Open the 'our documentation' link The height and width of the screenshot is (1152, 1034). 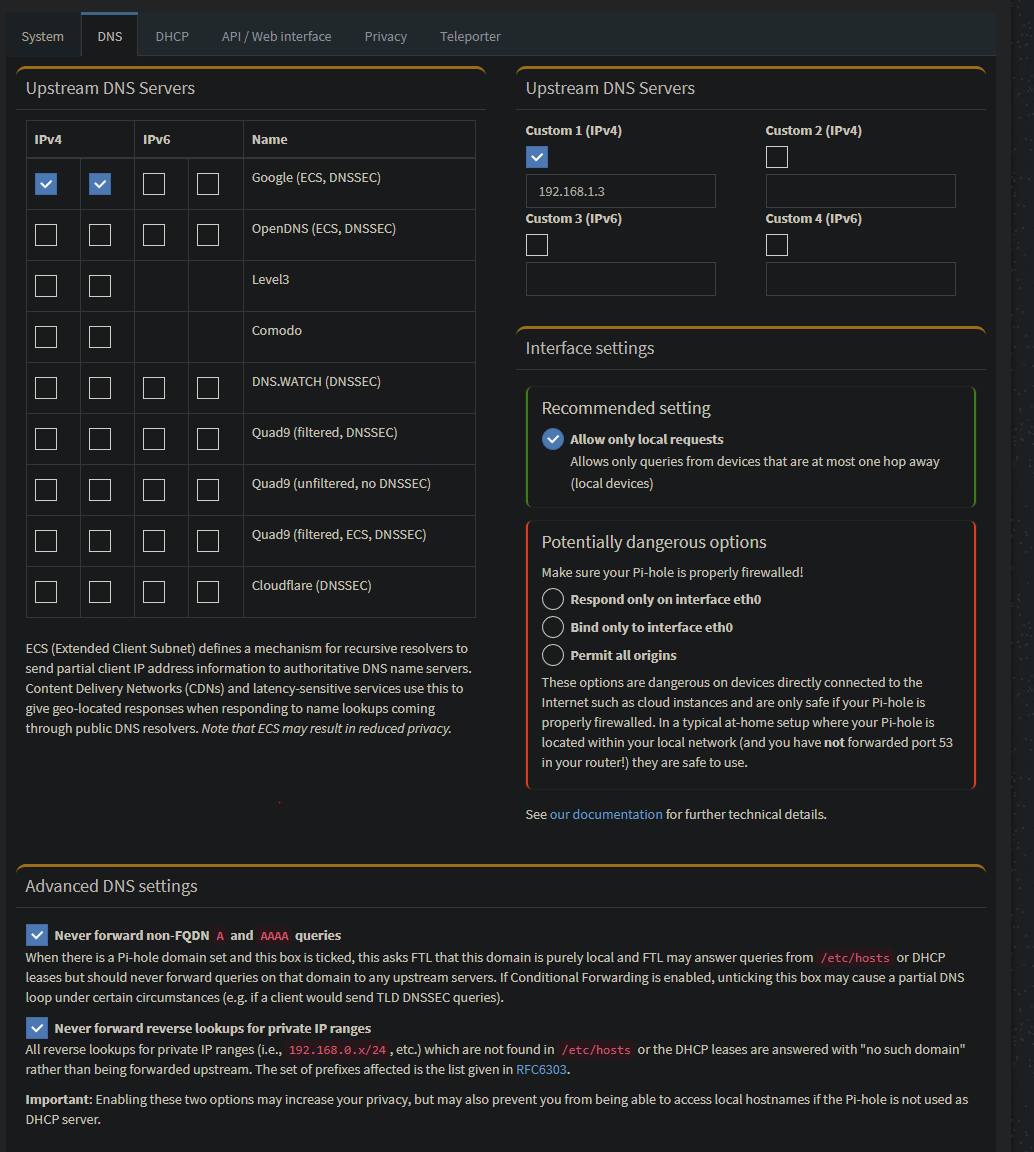(x=606, y=815)
